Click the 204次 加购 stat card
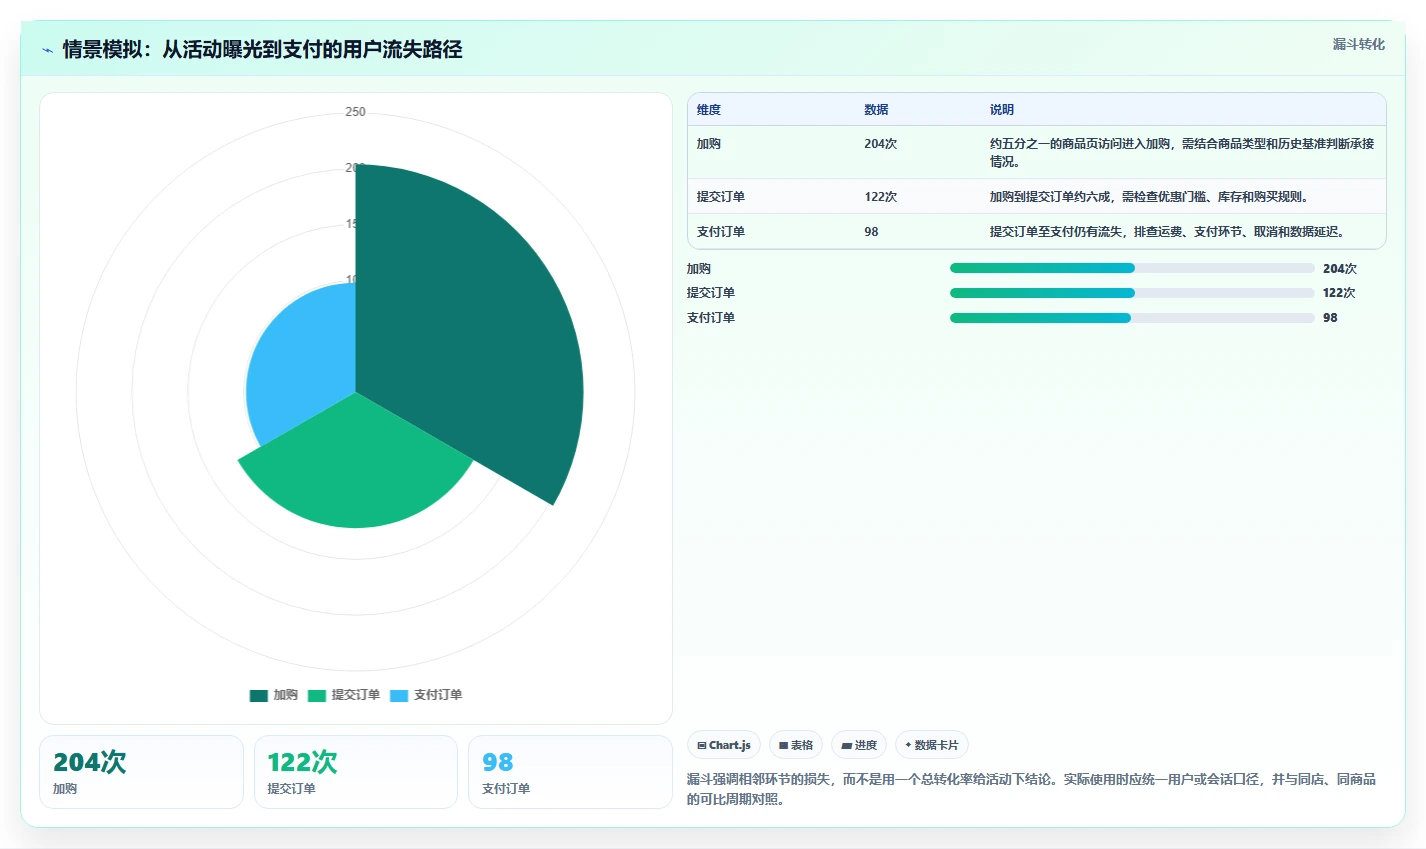This screenshot has height=849, width=1426. coord(141,772)
